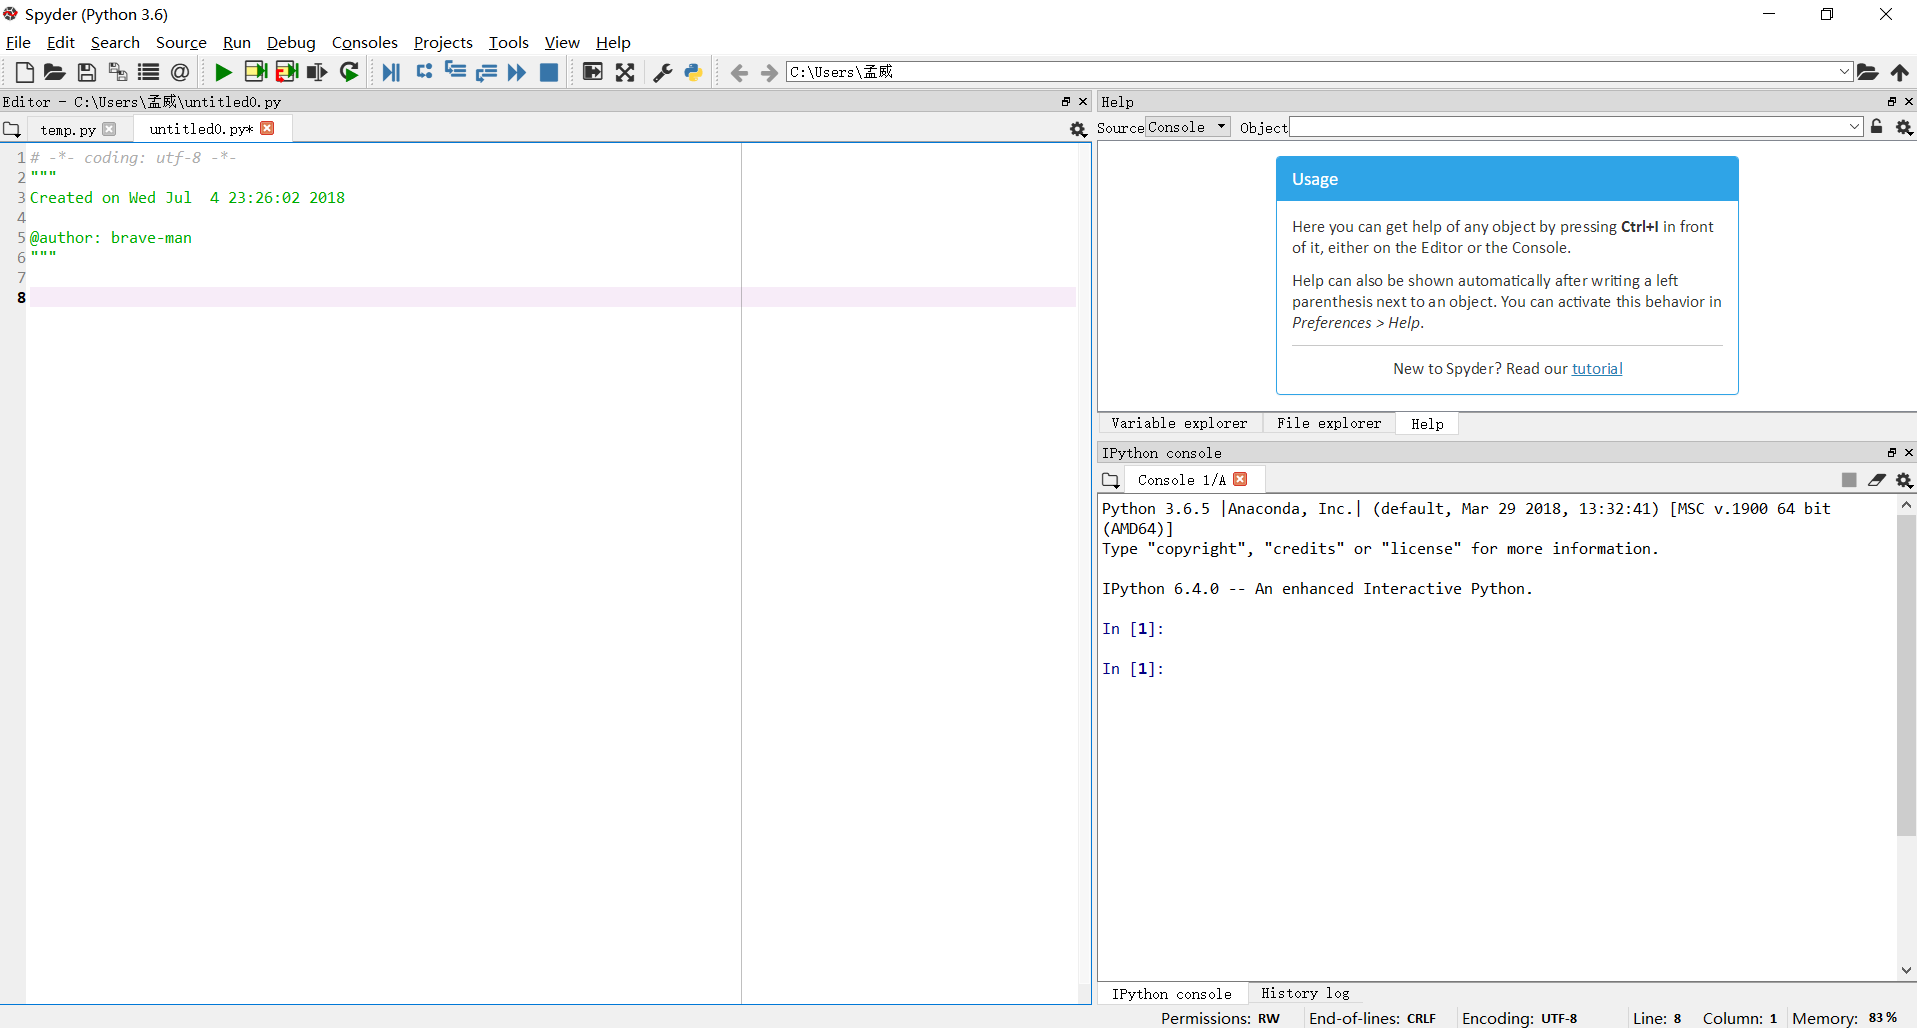Change to parent directory up arrow
This screenshot has width=1917, height=1028.
pos(1899,72)
